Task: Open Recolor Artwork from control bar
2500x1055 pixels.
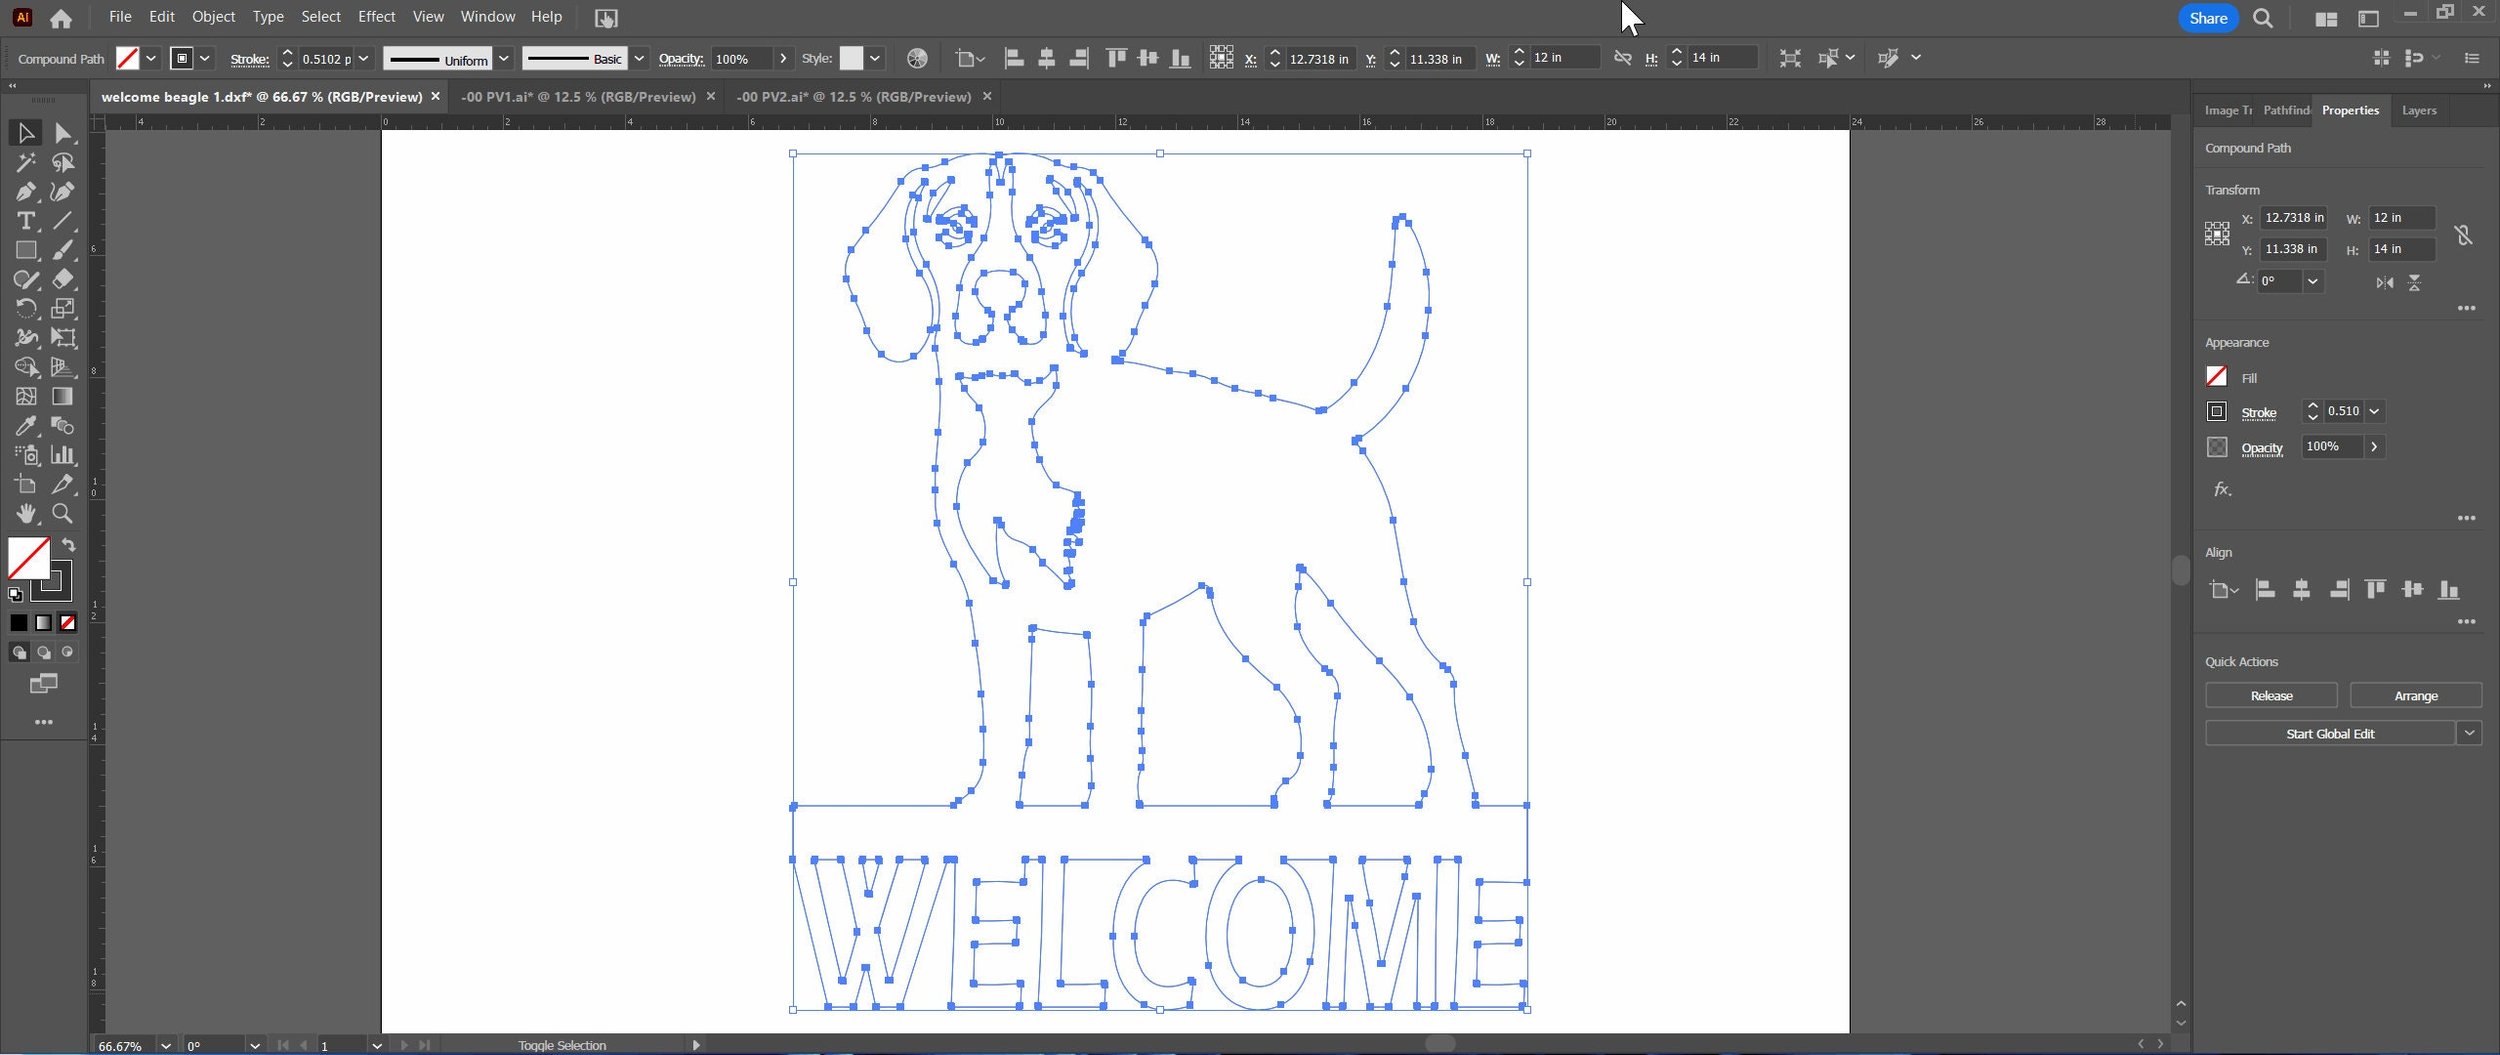Action: point(917,58)
